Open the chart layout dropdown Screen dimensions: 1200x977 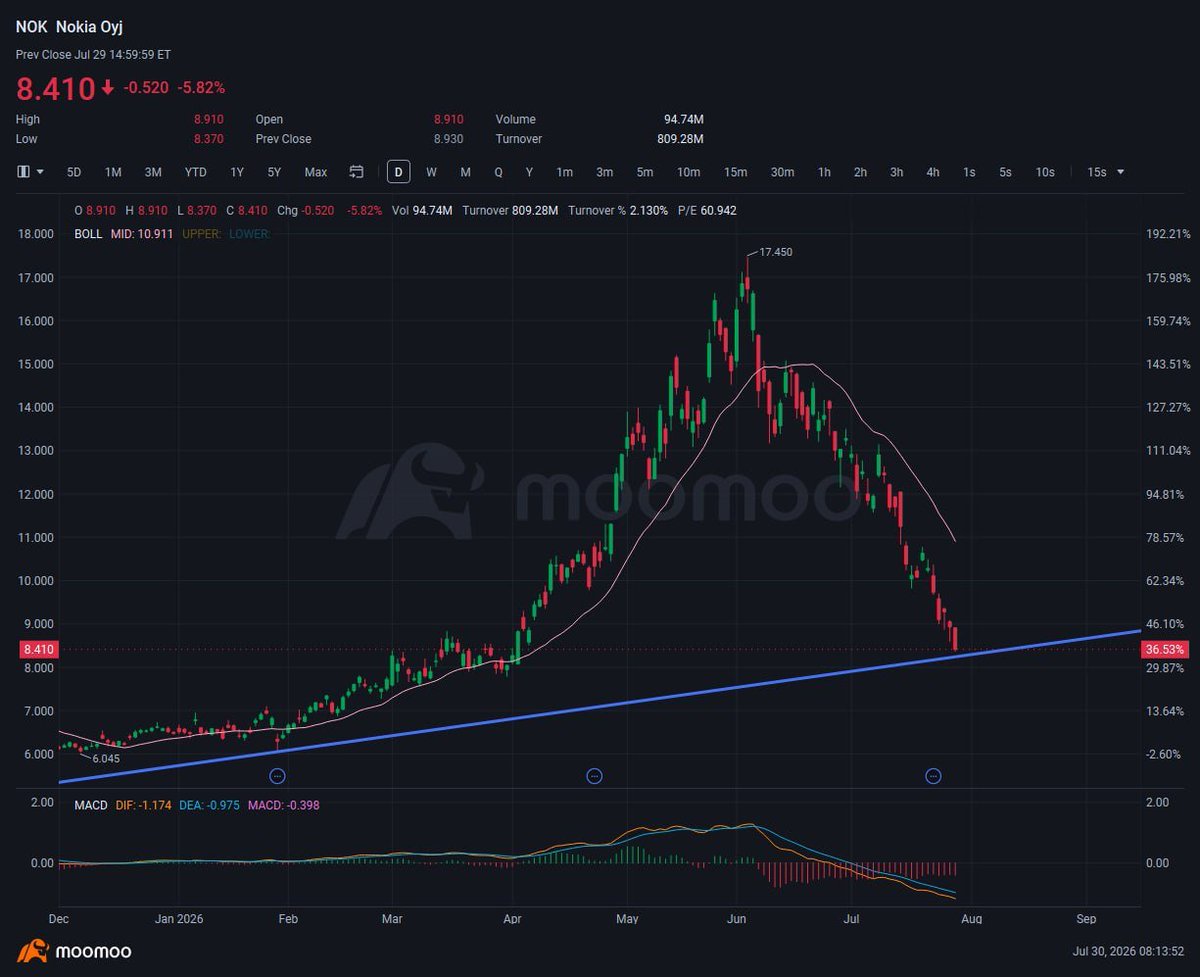(30, 172)
